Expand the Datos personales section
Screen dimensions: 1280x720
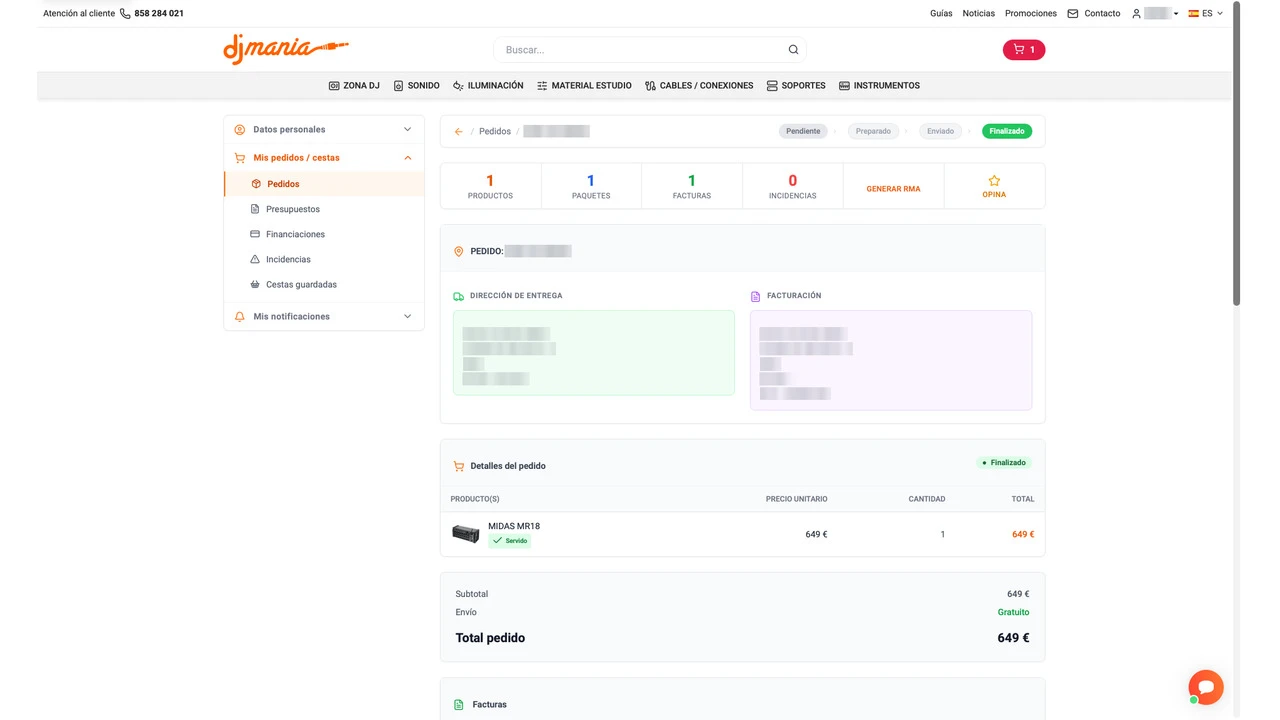coord(323,129)
